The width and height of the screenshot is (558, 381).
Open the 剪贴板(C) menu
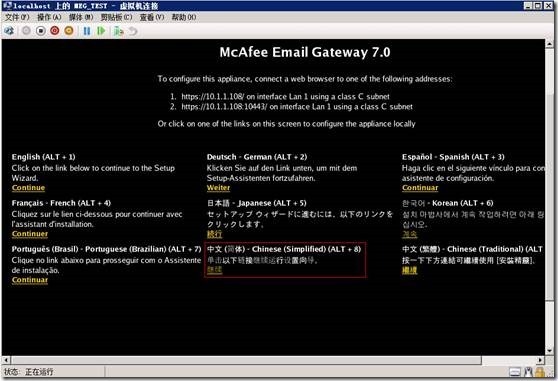(116, 17)
